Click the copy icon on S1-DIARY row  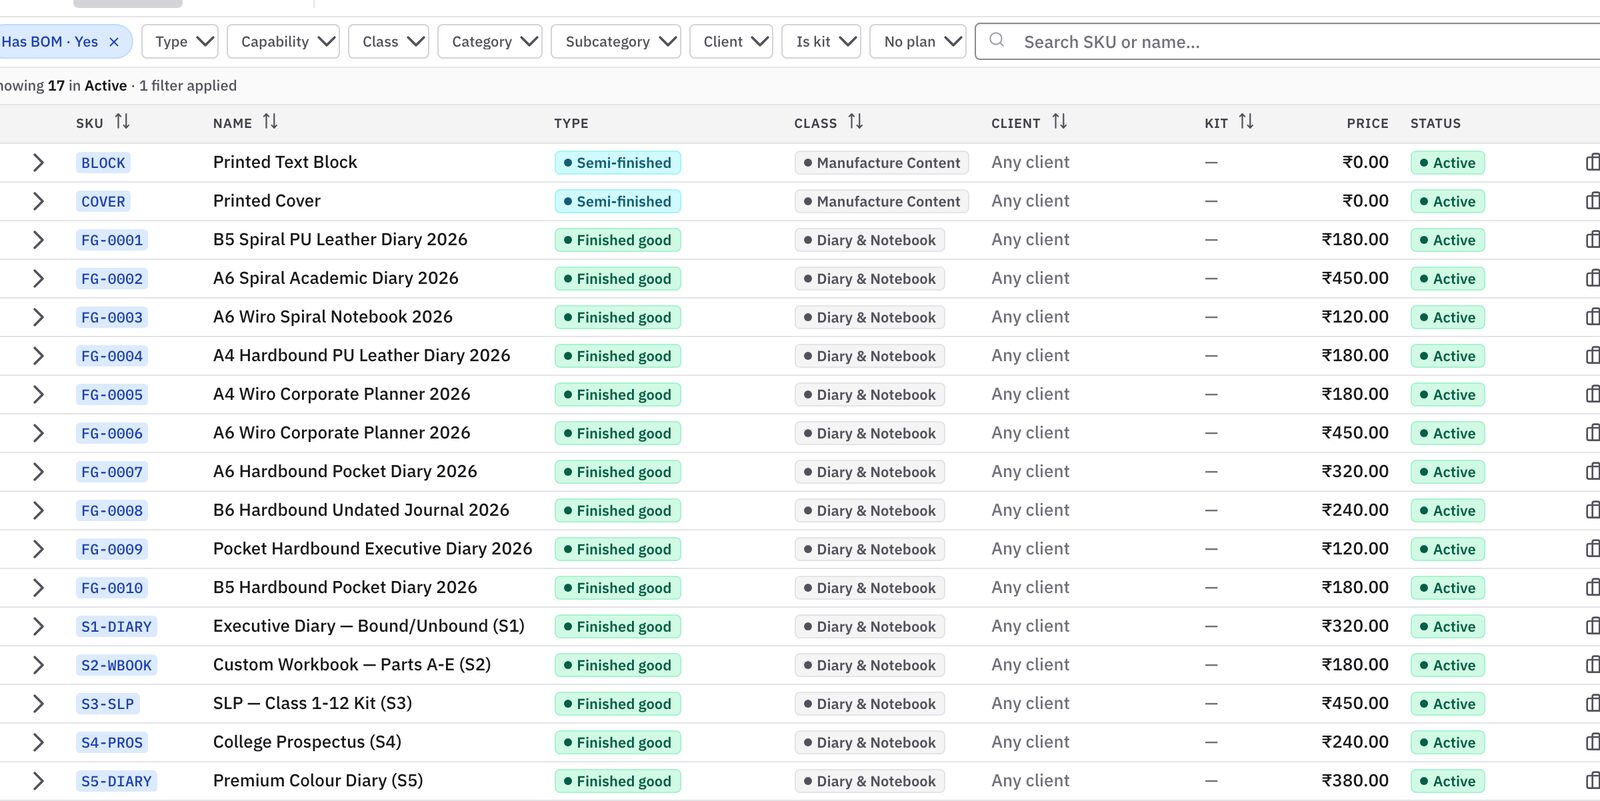tap(1592, 626)
